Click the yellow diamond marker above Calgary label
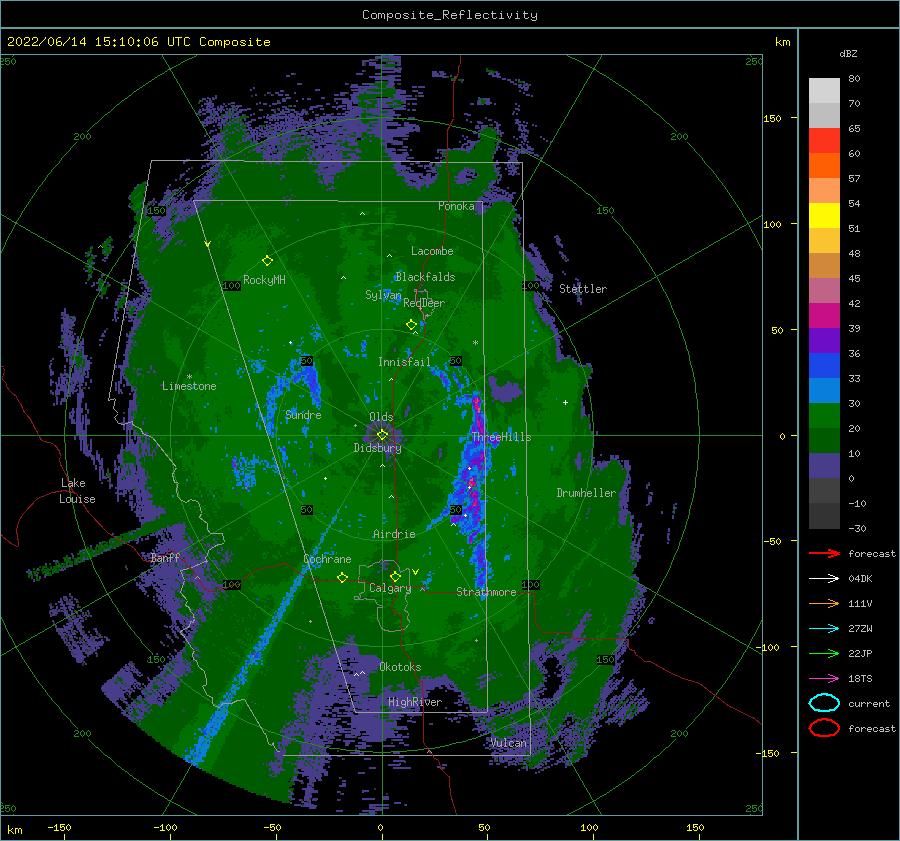900x841 pixels. click(395, 576)
